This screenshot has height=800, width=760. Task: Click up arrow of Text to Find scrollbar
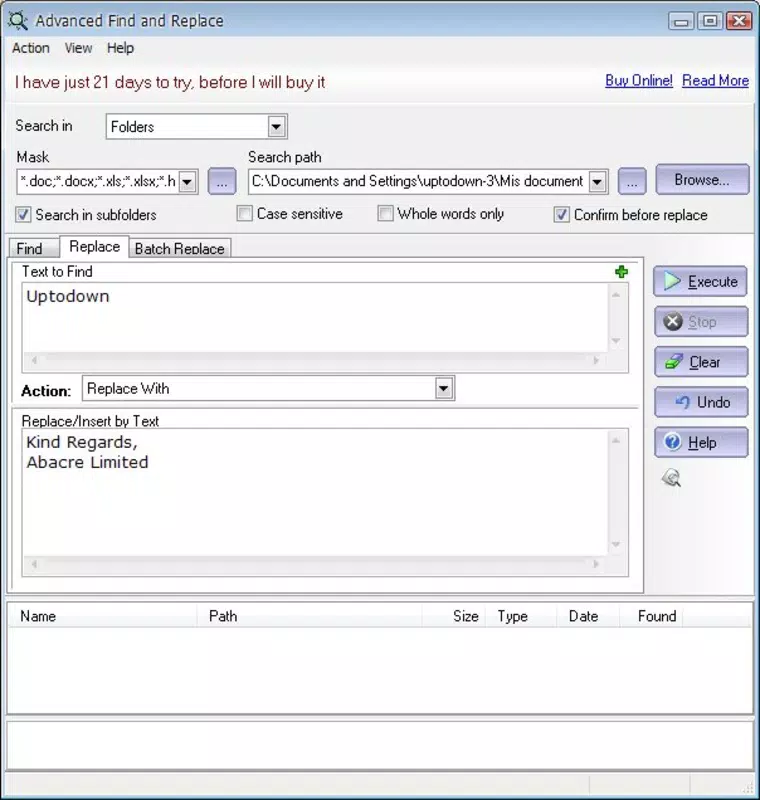(x=616, y=295)
